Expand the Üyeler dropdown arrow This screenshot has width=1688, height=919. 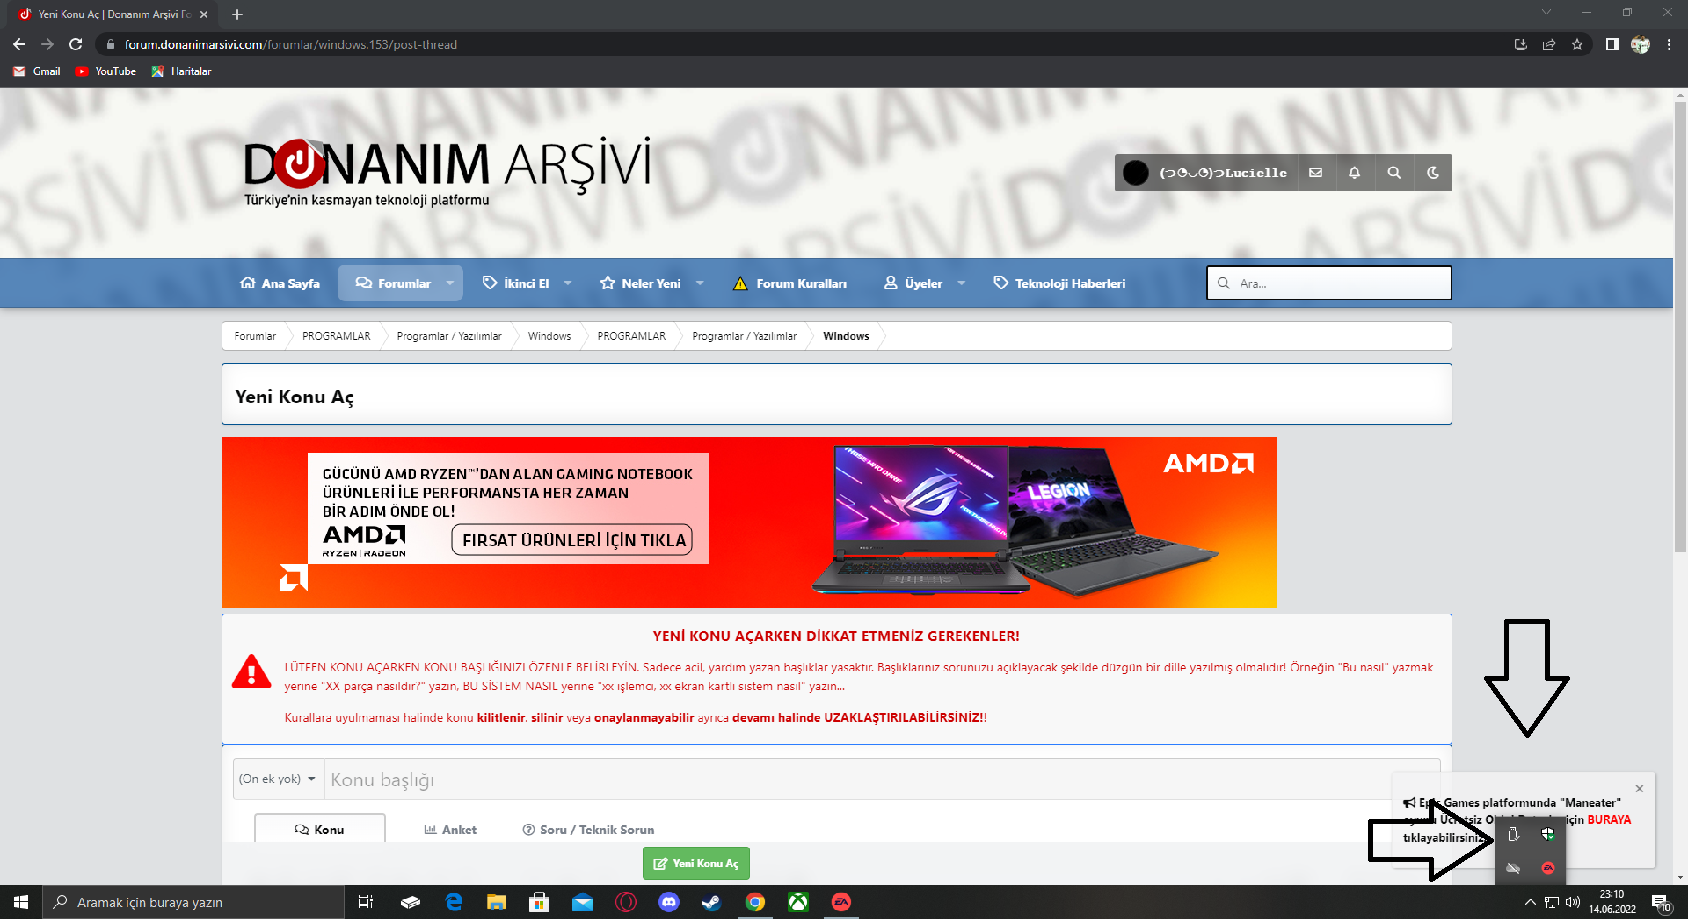[961, 283]
